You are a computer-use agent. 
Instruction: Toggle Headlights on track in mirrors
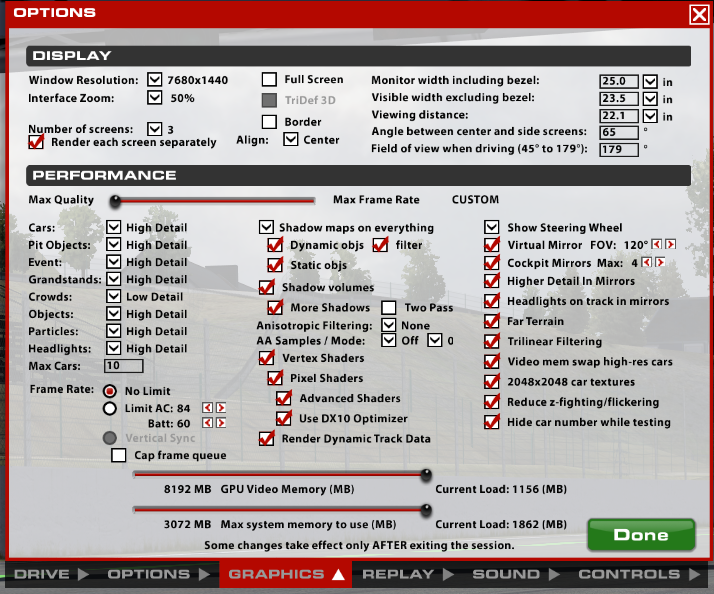click(492, 301)
